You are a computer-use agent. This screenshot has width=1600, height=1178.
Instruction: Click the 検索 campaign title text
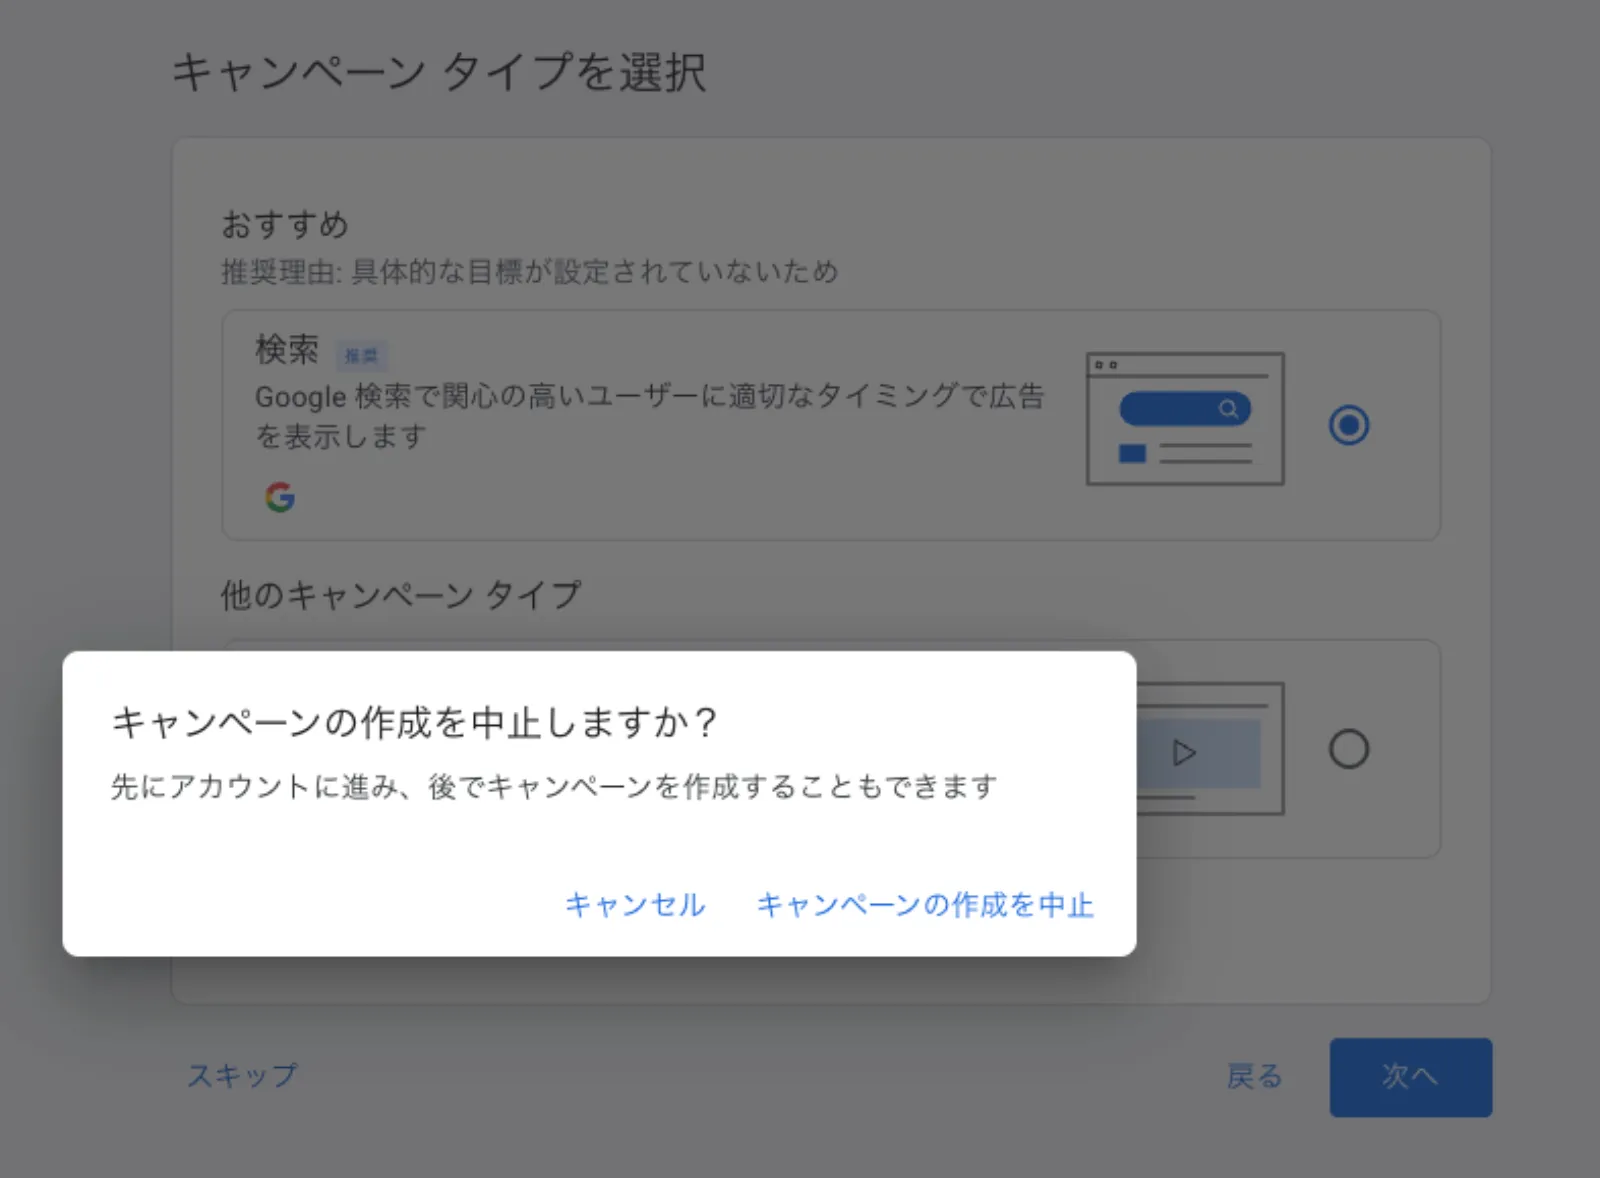[287, 350]
